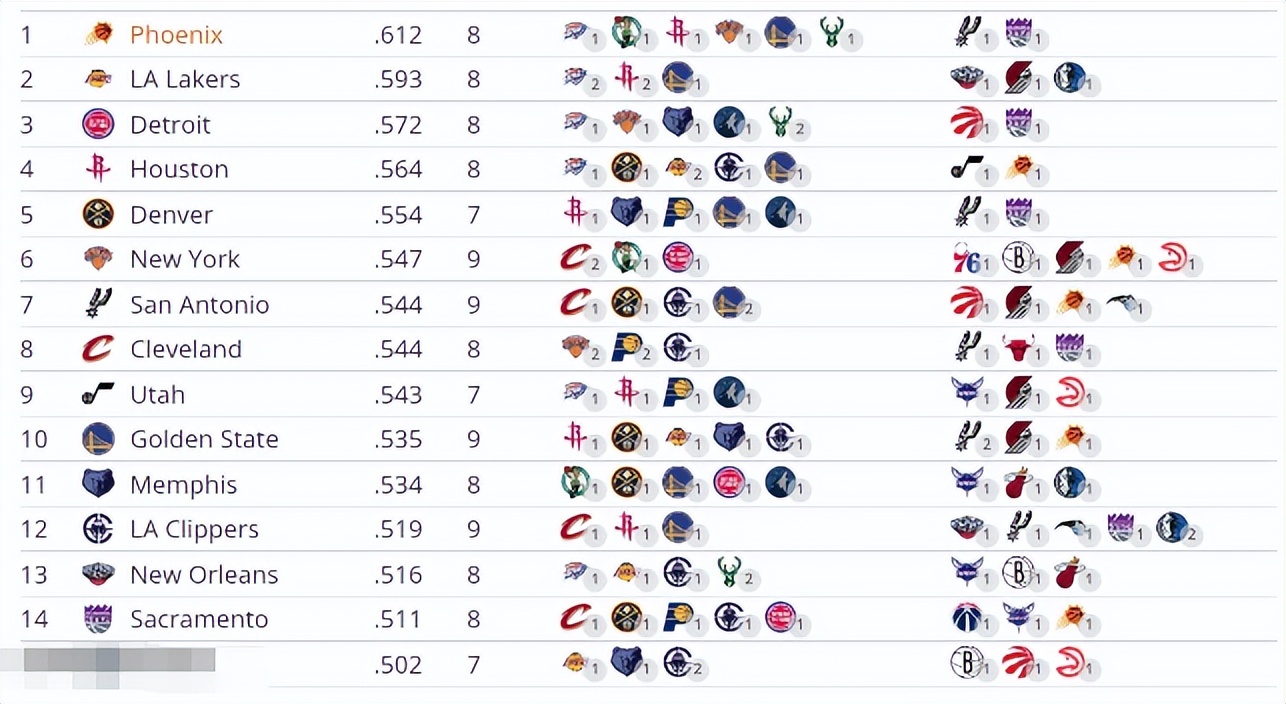Click the Pistons logo beside the Detroit name
The width and height of the screenshot is (1286, 704).
tap(98, 124)
